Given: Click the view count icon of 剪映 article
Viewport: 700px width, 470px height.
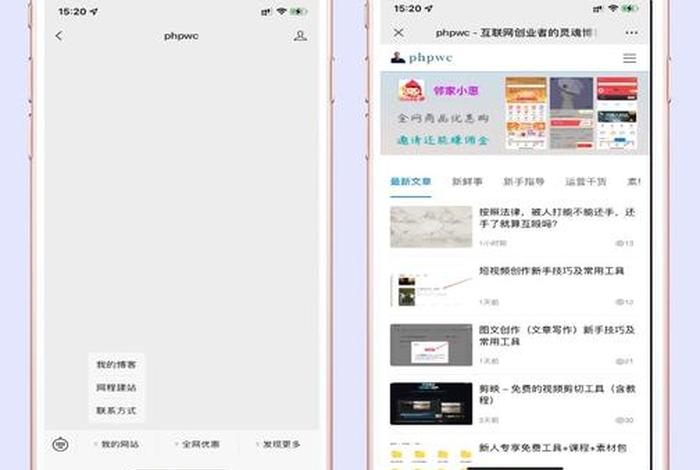Looking at the screenshot, I should tap(619, 420).
